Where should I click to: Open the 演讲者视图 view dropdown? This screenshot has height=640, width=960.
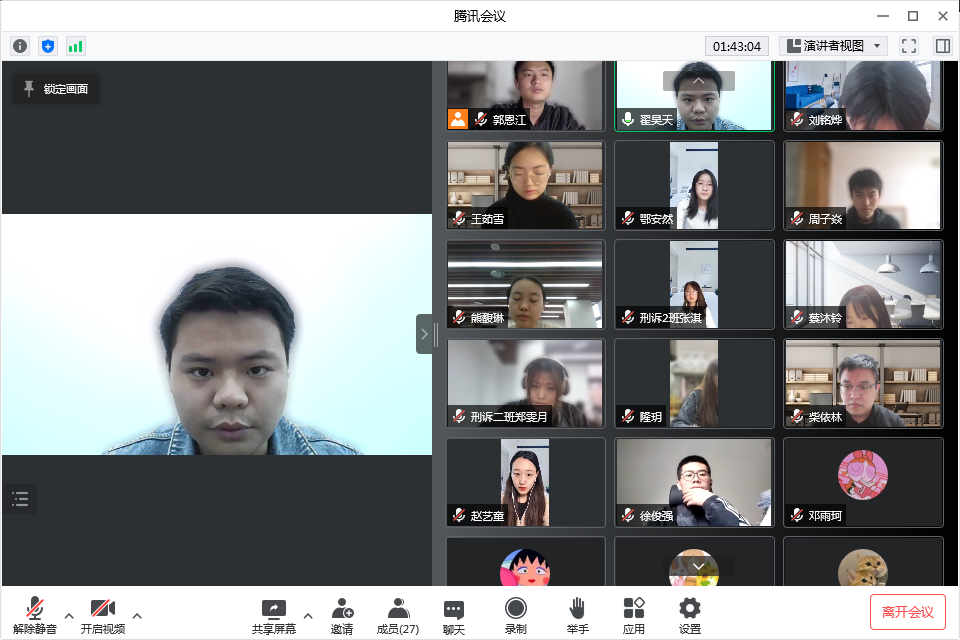(x=833, y=46)
